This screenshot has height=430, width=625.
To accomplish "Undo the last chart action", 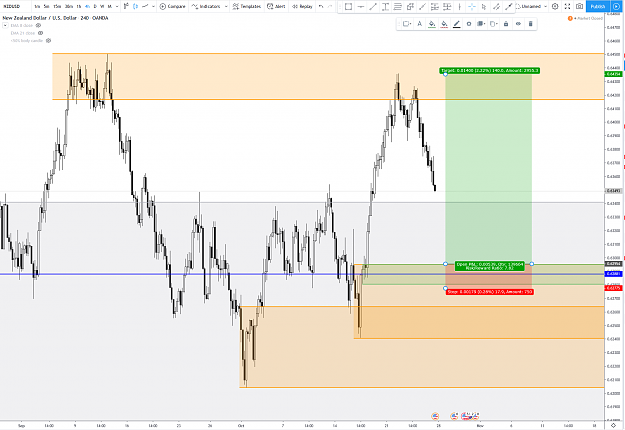I will point(321,6).
